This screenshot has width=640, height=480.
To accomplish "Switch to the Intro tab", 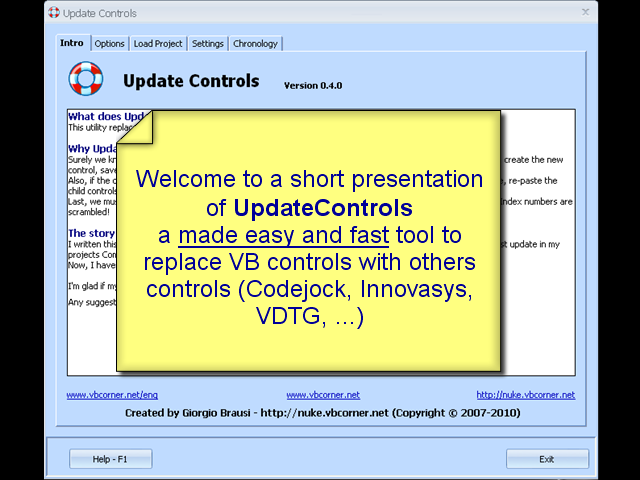I will pos(73,43).
